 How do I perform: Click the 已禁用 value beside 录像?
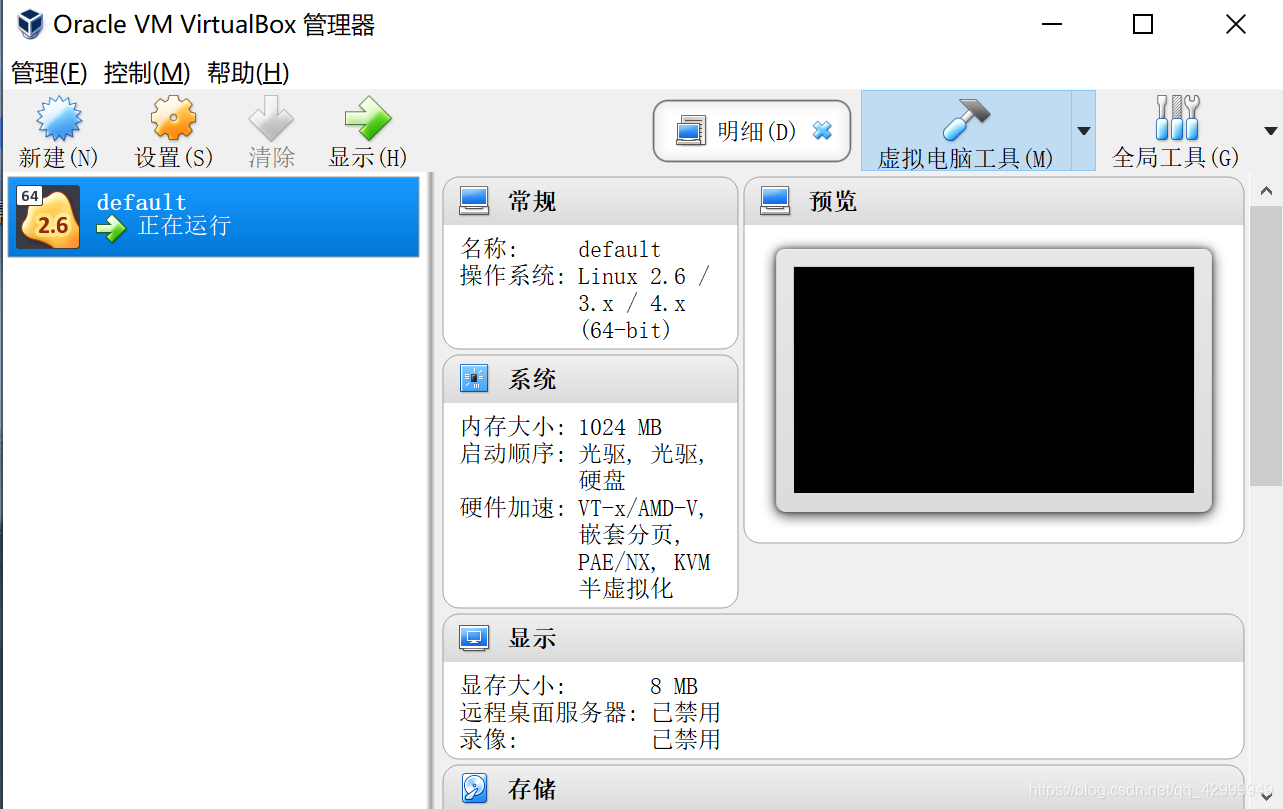click(x=686, y=740)
